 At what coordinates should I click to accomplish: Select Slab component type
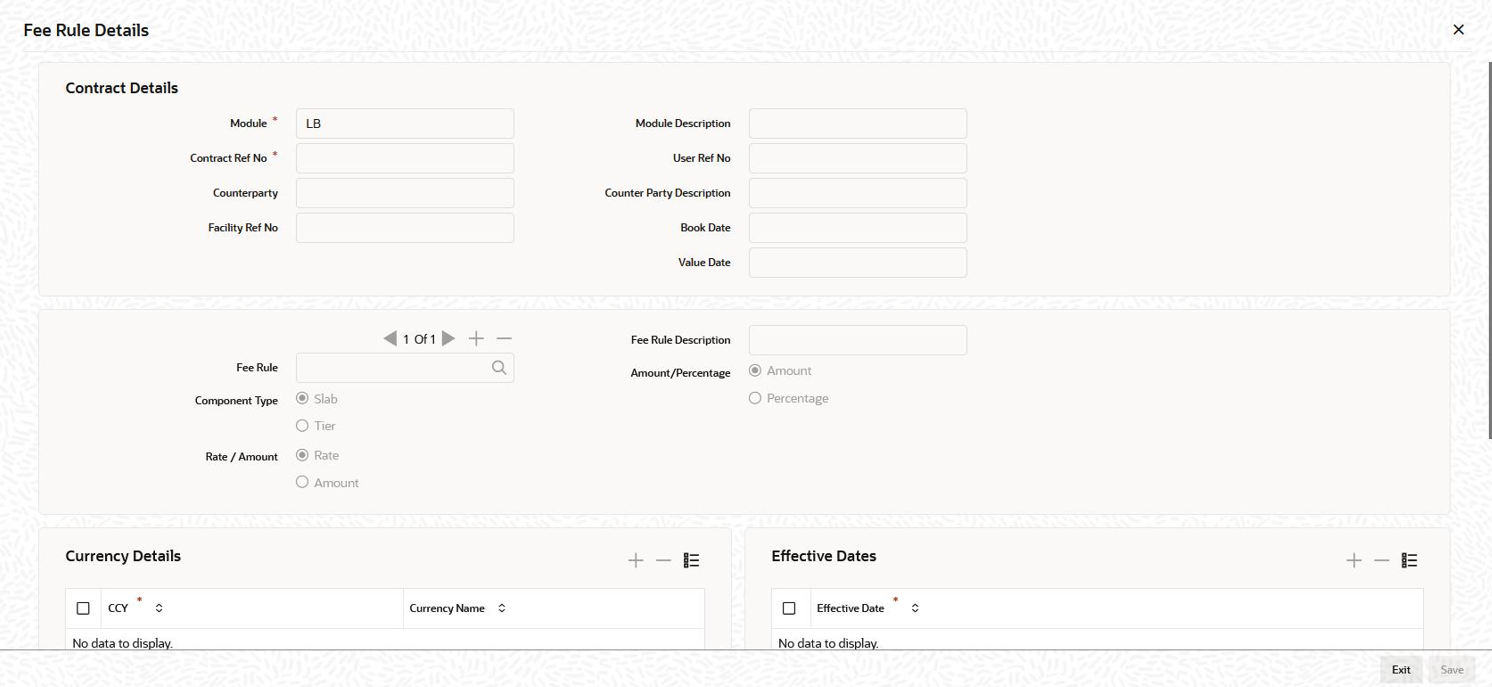(302, 398)
